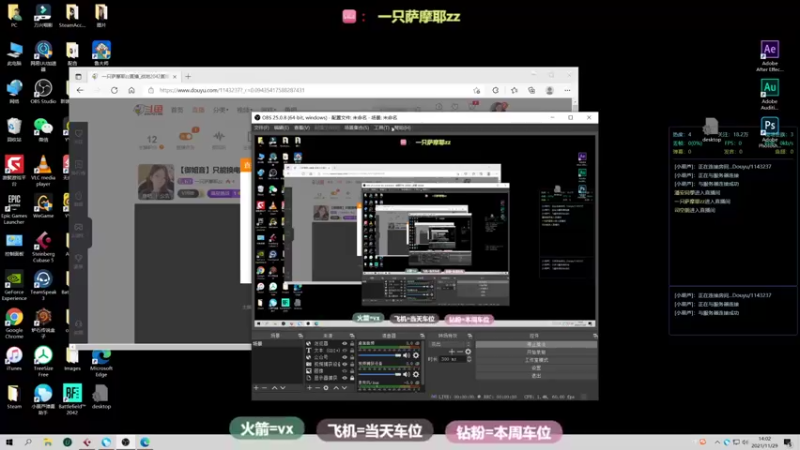Toggle lock on the Text (GDI+) source
The height and width of the screenshot is (450, 800).
click(x=352, y=351)
